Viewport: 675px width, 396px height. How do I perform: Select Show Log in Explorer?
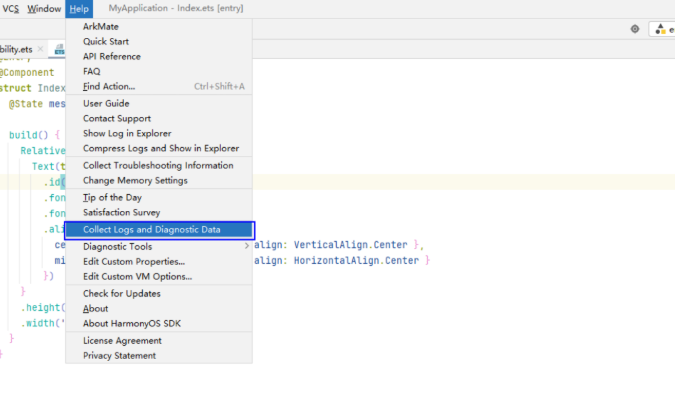pos(159,133)
